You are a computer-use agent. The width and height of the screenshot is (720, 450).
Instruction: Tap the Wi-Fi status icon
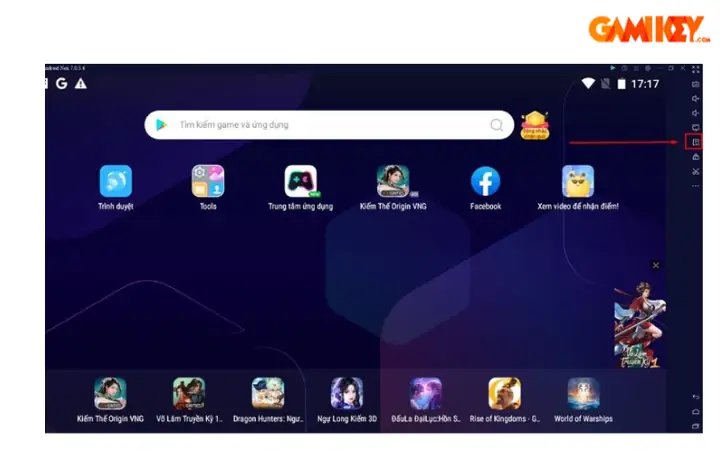(588, 84)
